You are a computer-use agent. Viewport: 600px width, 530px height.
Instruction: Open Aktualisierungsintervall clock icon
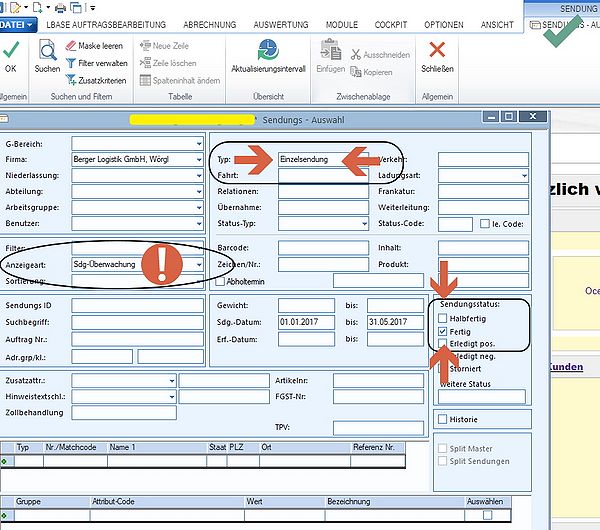tap(268, 50)
